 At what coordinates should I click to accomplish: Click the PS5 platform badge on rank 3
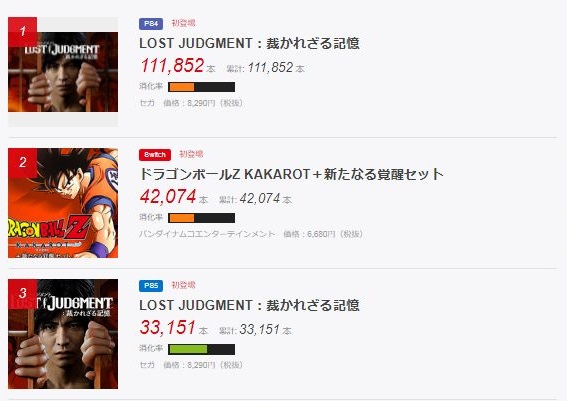pyautogui.click(x=151, y=286)
